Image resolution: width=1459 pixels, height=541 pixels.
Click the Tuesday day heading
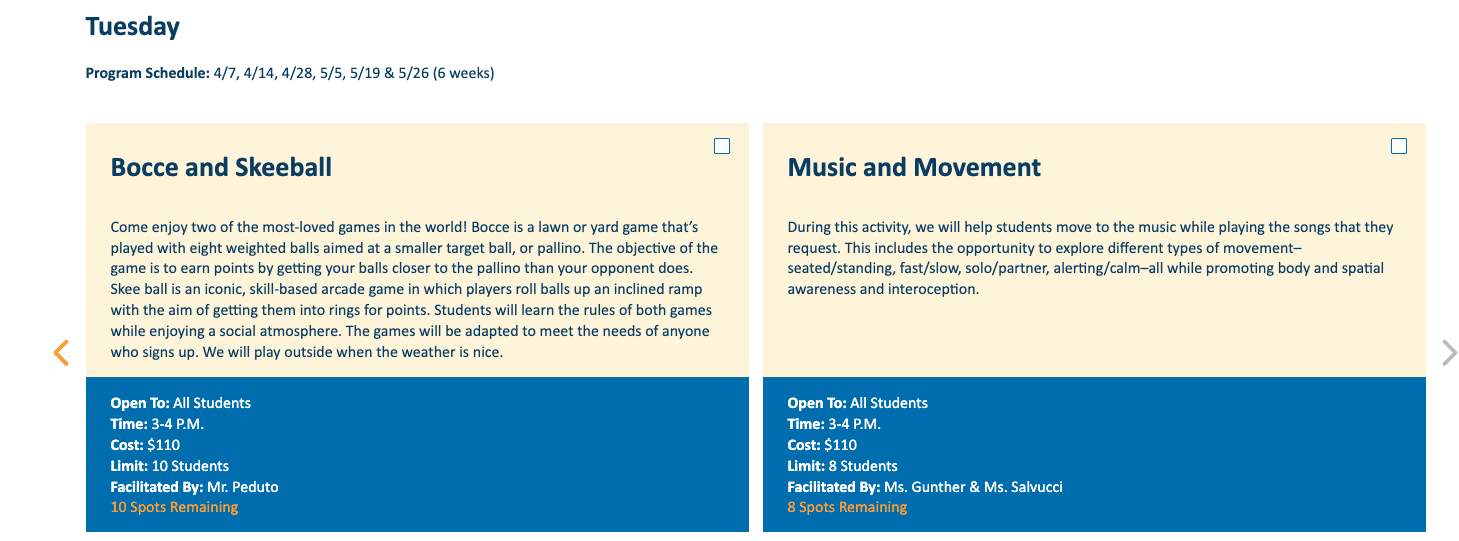[133, 27]
